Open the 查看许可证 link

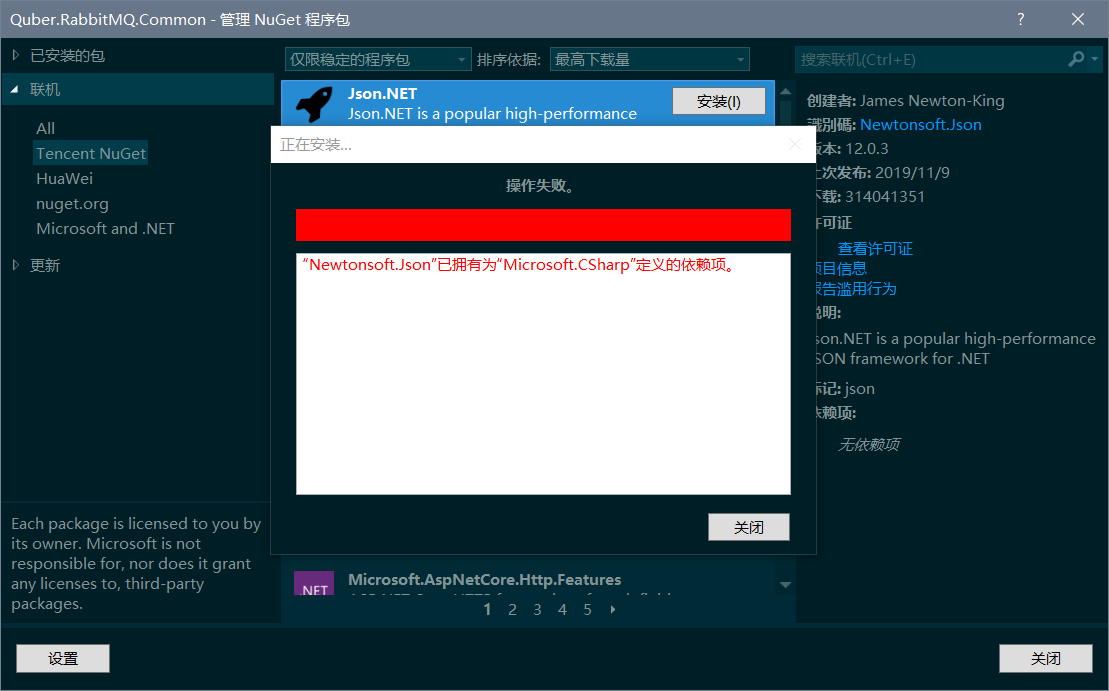point(875,249)
